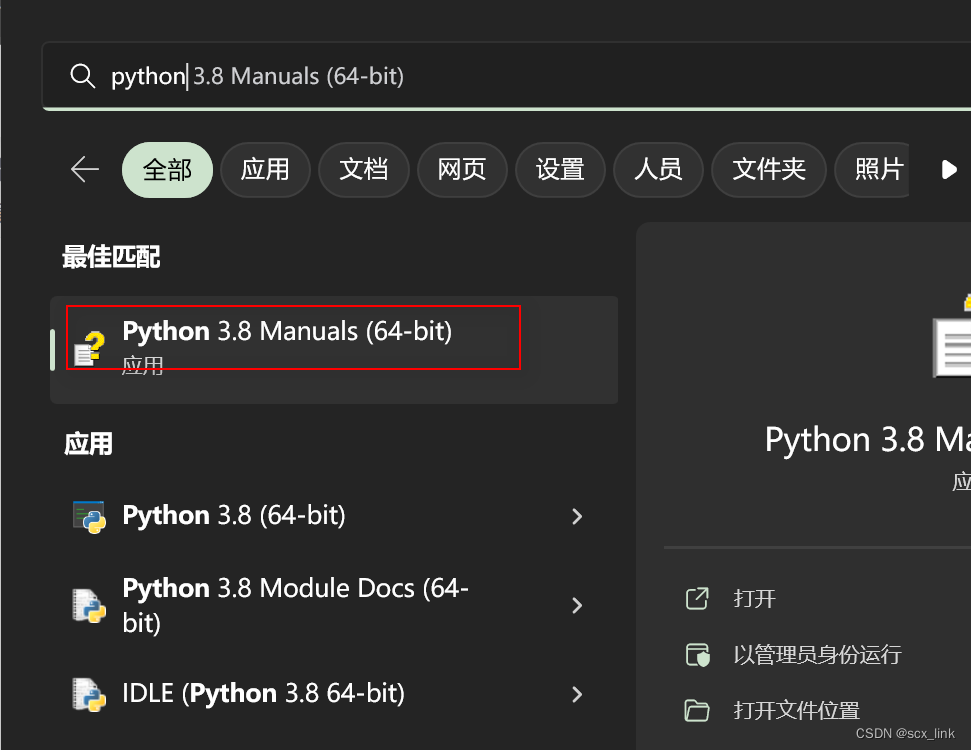Click the Python 3.8 (64-bit) console icon

pyautogui.click(x=89, y=517)
